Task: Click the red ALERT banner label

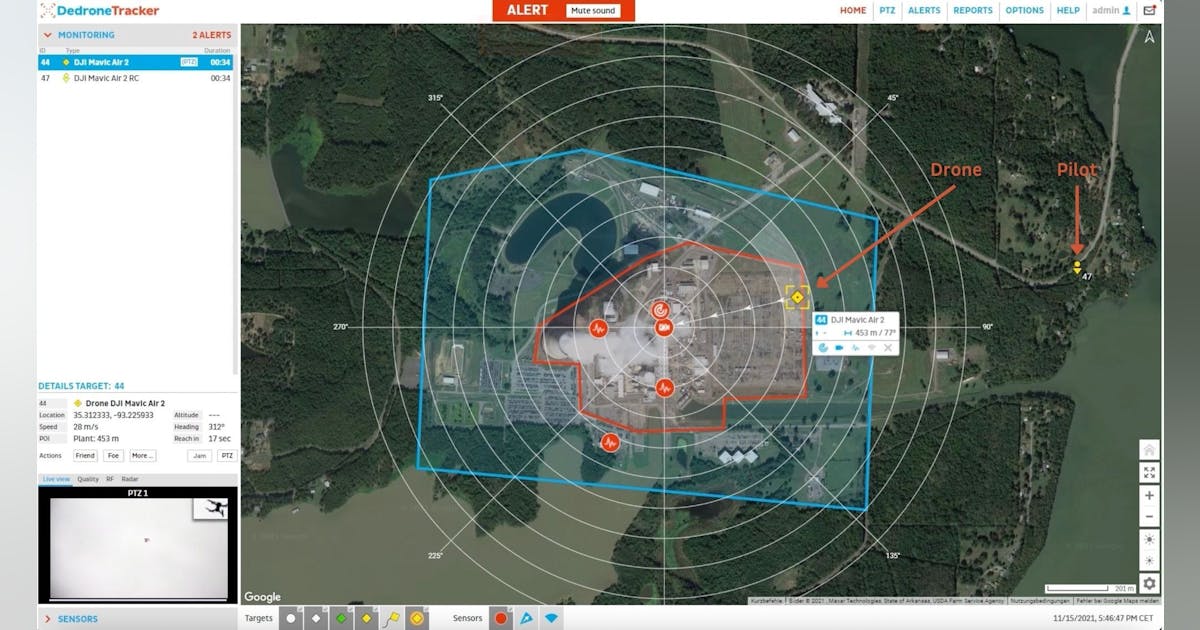Action: 528,11
